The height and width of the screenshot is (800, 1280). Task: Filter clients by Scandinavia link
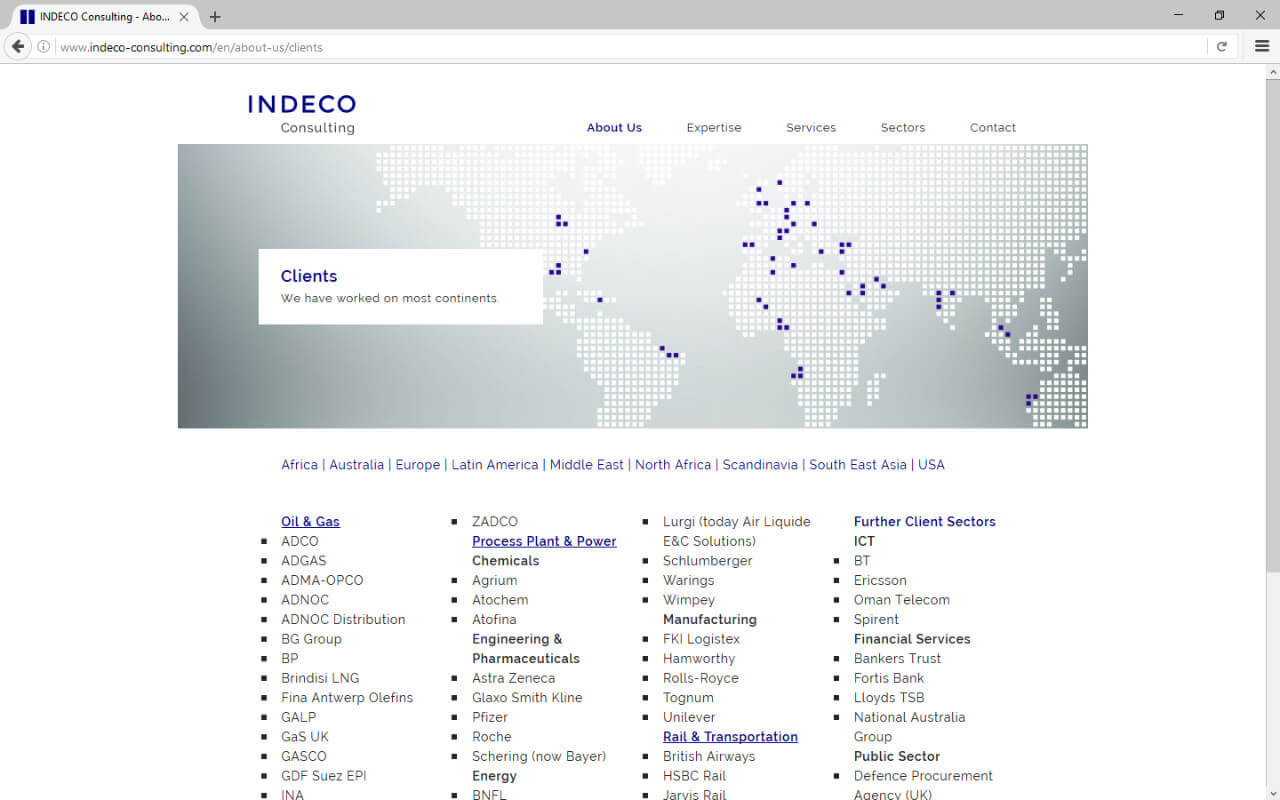[760, 465]
